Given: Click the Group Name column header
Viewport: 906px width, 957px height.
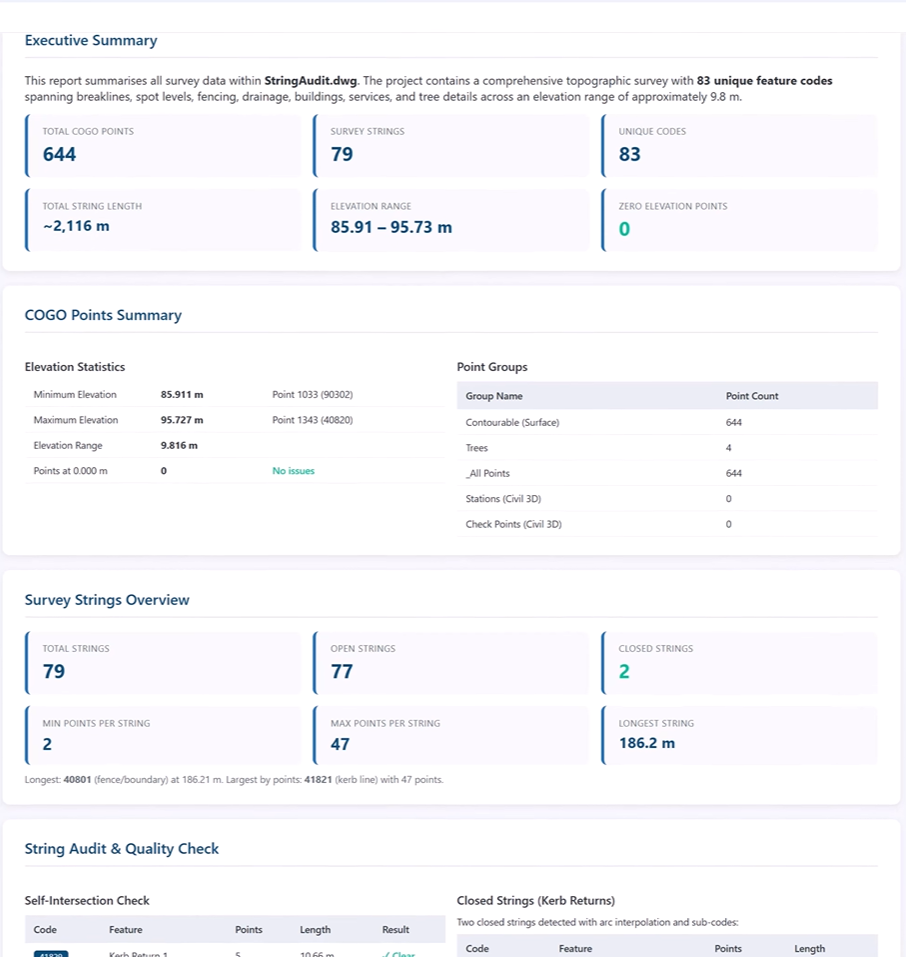Looking at the screenshot, I should [x=494, y=396].
